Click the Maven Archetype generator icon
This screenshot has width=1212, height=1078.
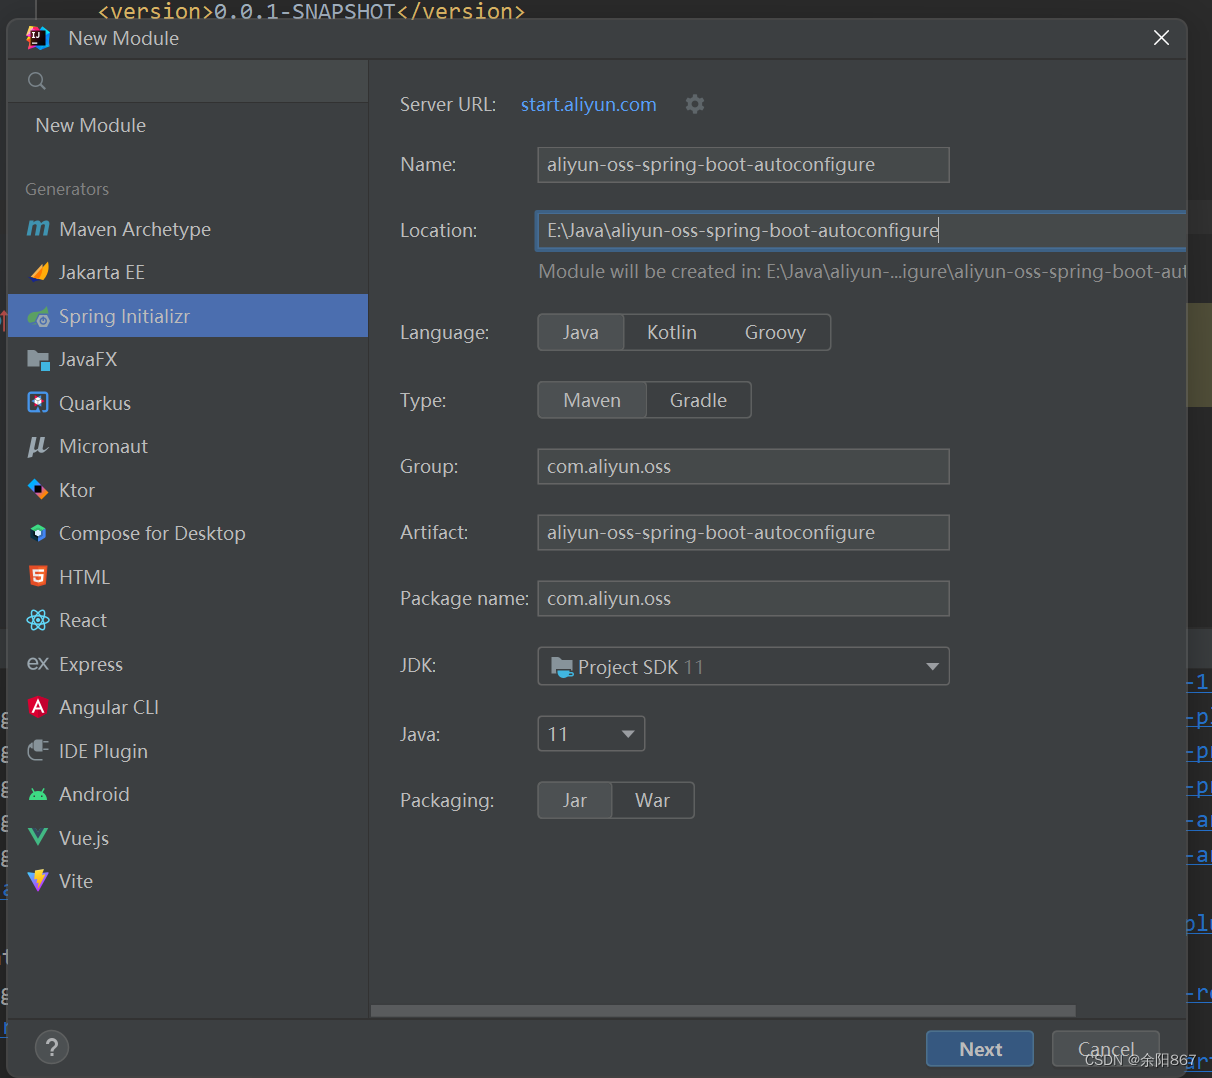tap(38, 229)
